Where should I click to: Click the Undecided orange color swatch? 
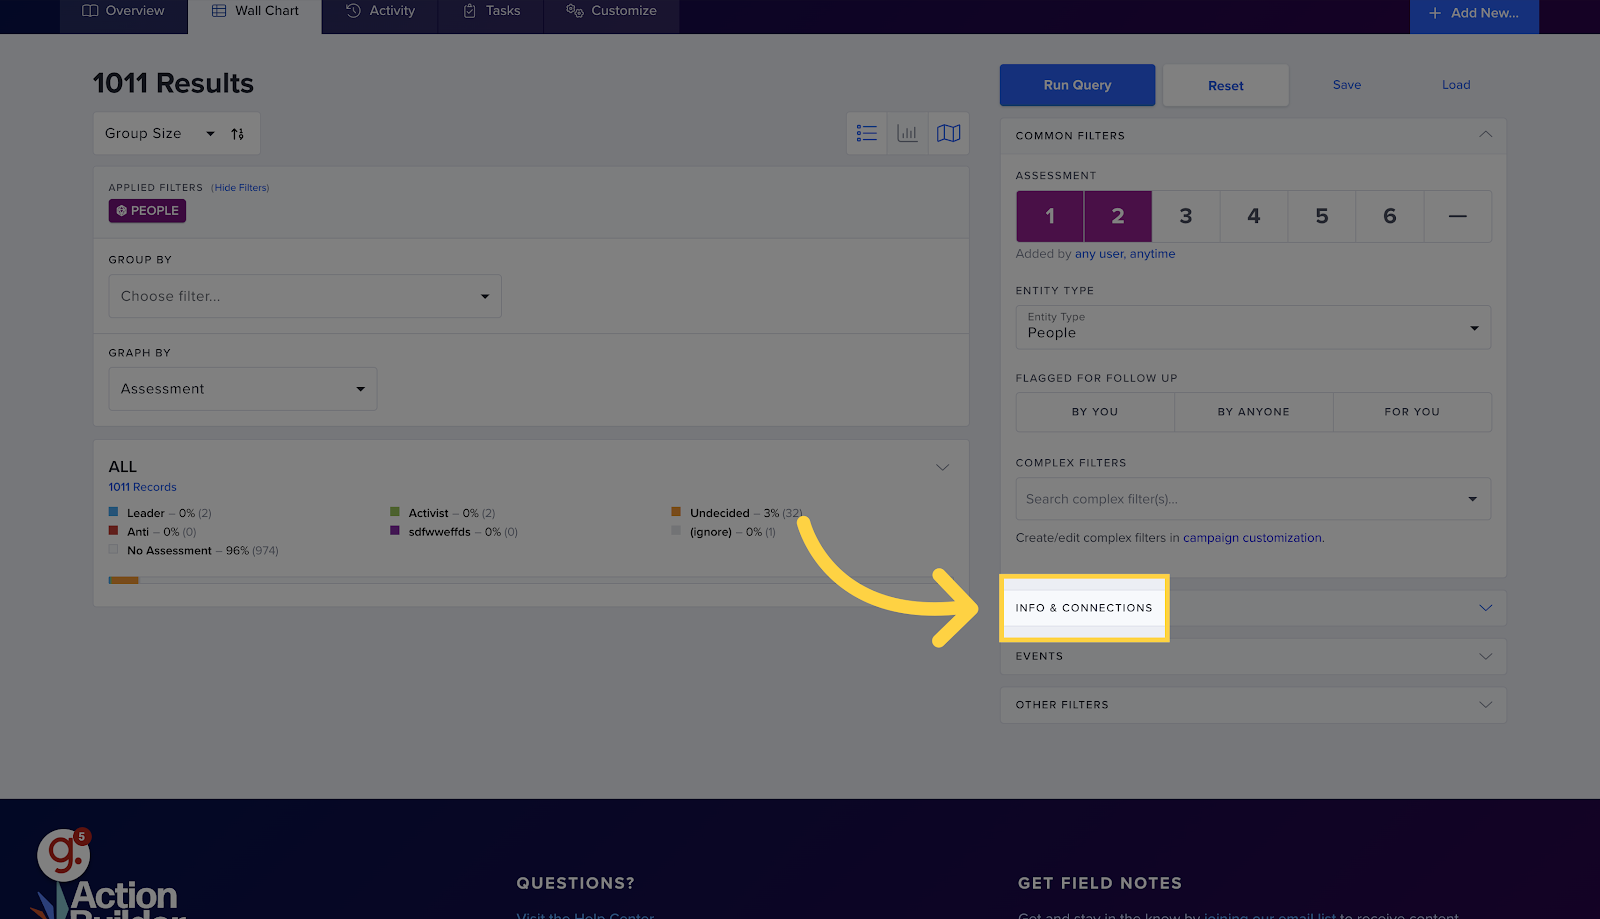tap(676, 511)
